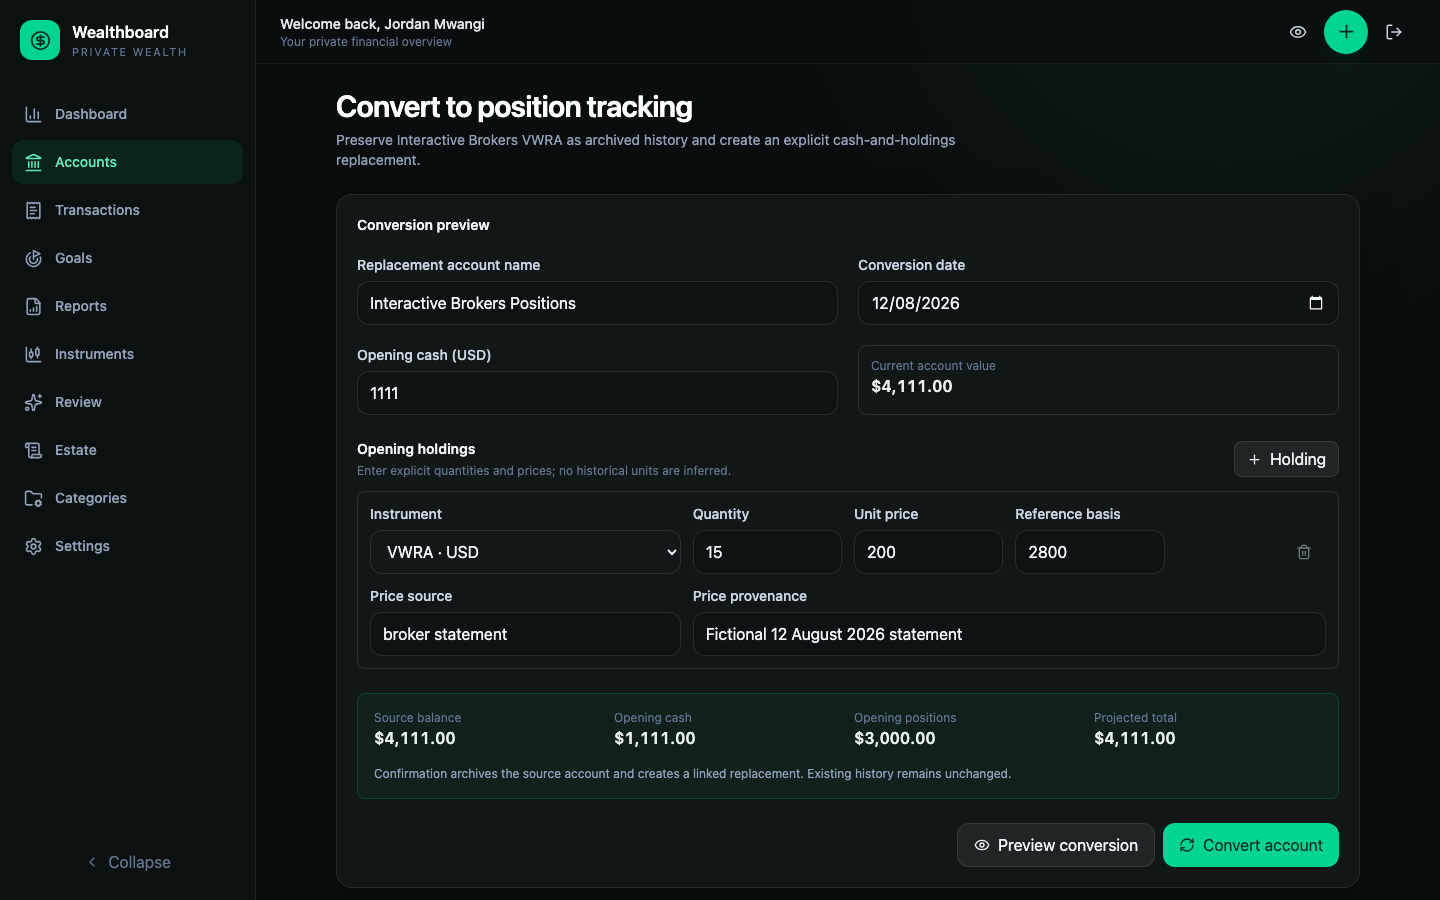Select the Goals menu item
This screenshot has height=900, width=1440.
tap(127, 258)
